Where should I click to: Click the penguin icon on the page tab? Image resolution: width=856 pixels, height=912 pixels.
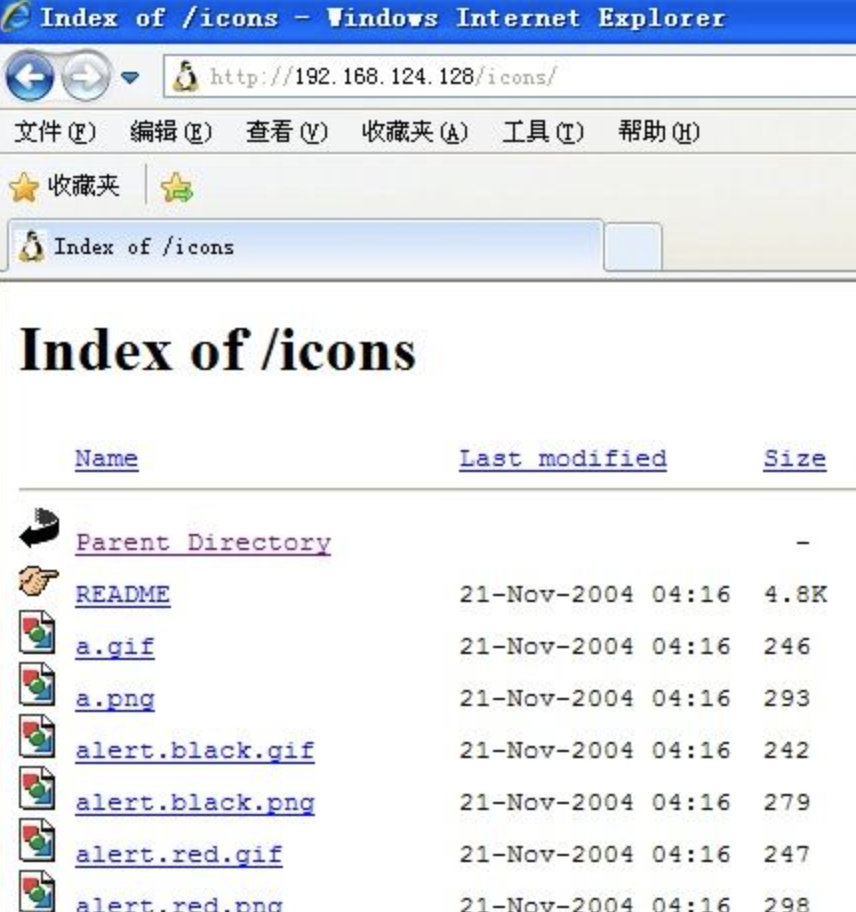[x=31, y=247]
